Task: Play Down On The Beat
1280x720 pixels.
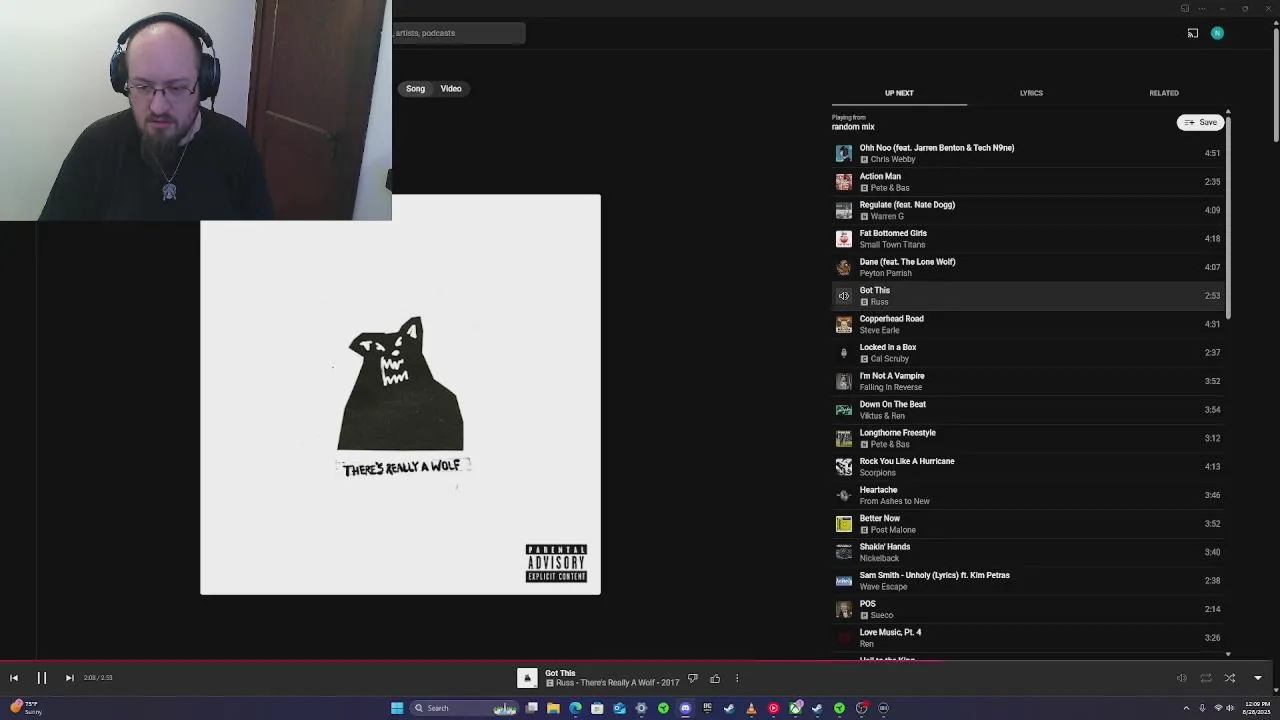Action: (1028, 410)
